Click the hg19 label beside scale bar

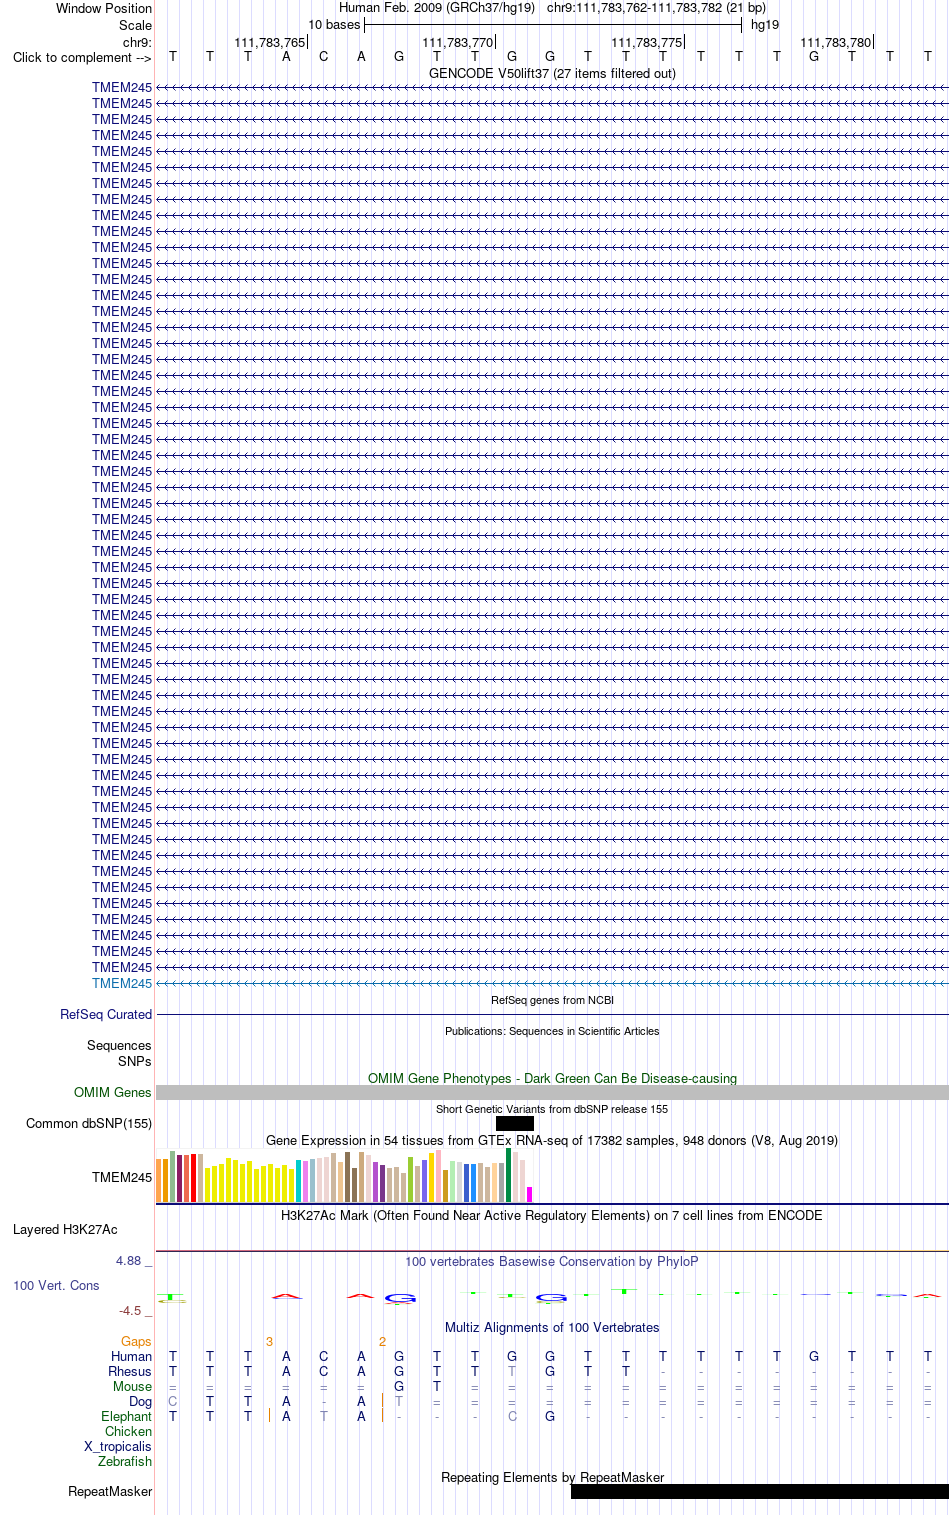tap(765, 24)
